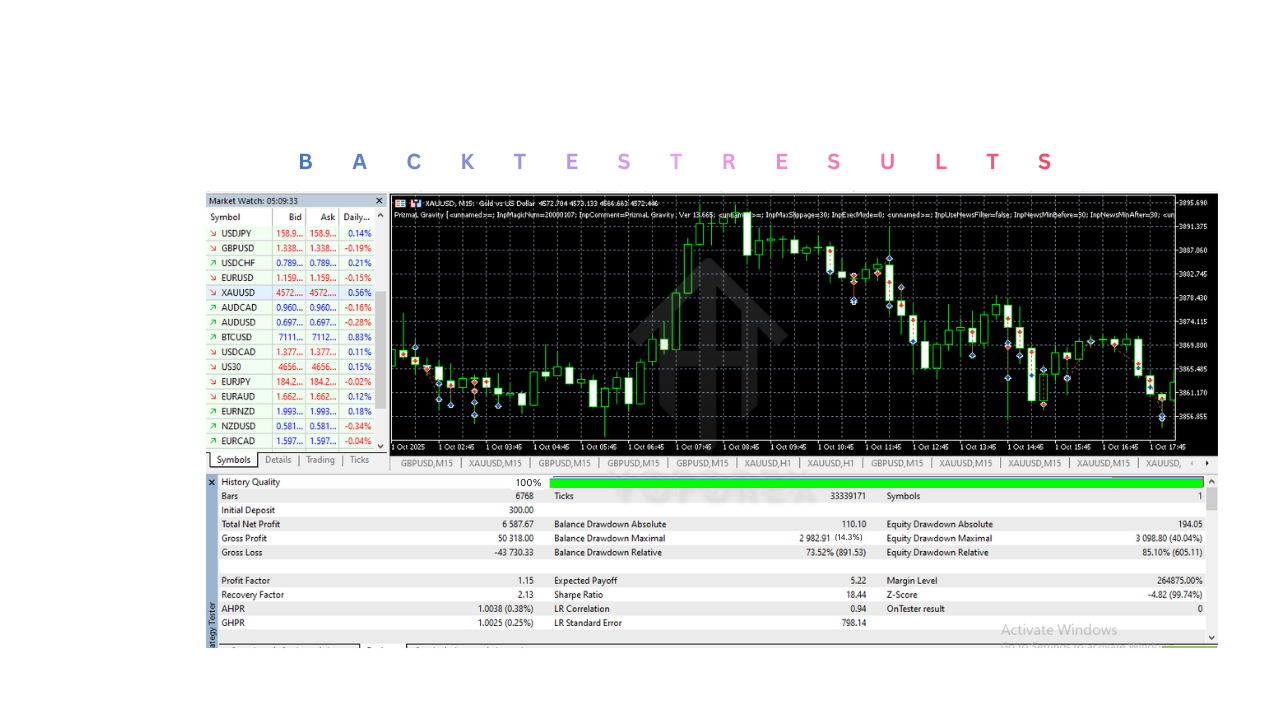Screen dimensions: 1280x720
Task: Click the green History Quality progress bar
Action: click(x=876, y=482)
